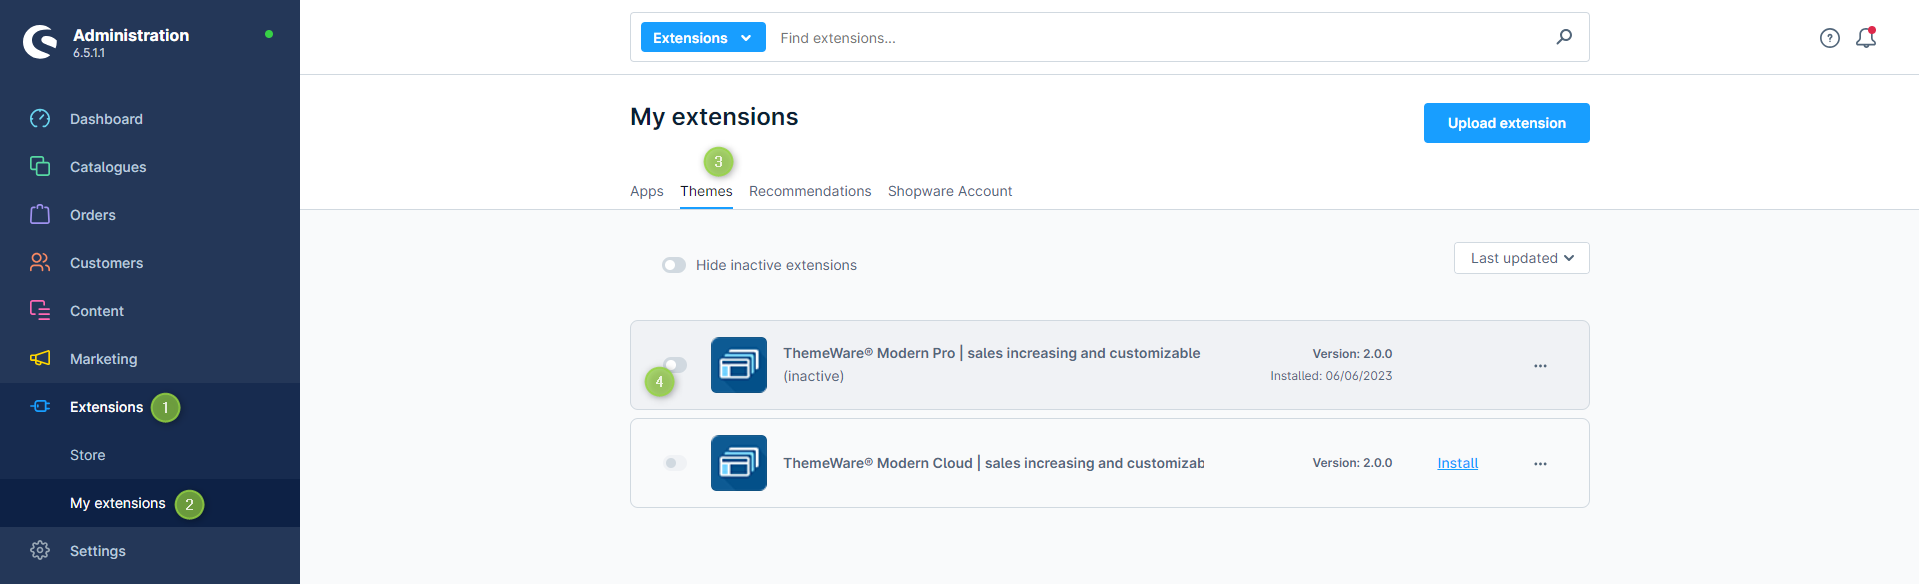Viewport: 1919px width, 584px height.
Task: Click the search magnifier icon
Action: point(1564,37)
